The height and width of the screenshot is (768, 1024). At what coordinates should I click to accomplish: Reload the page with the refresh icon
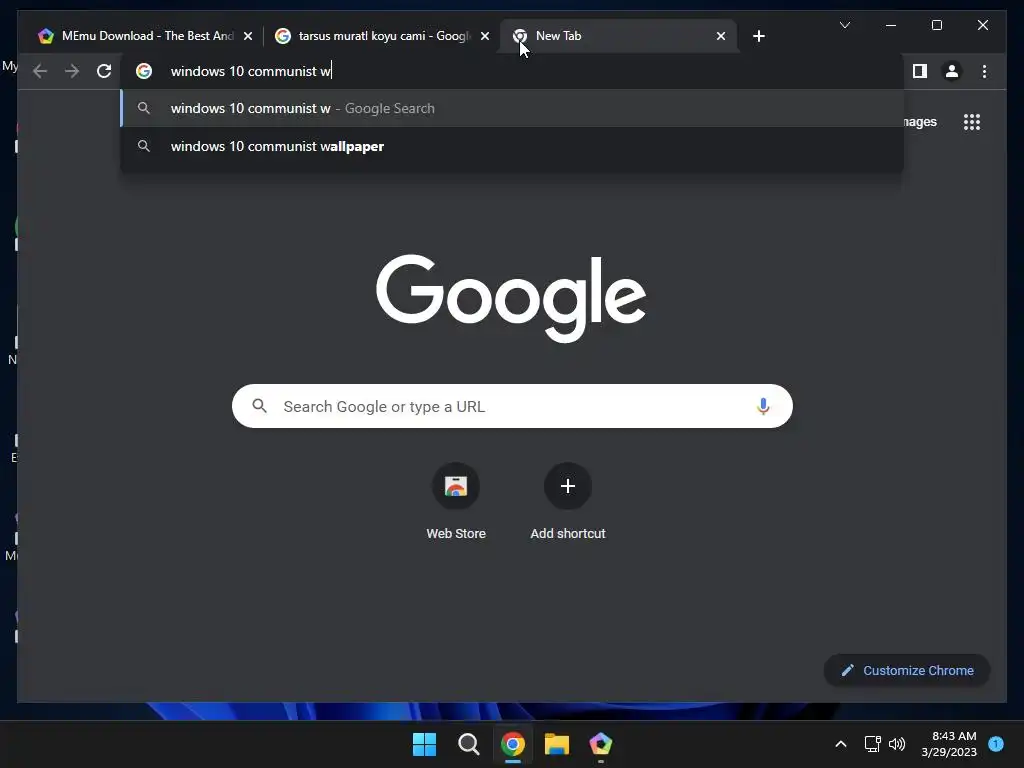coord(104,71)
